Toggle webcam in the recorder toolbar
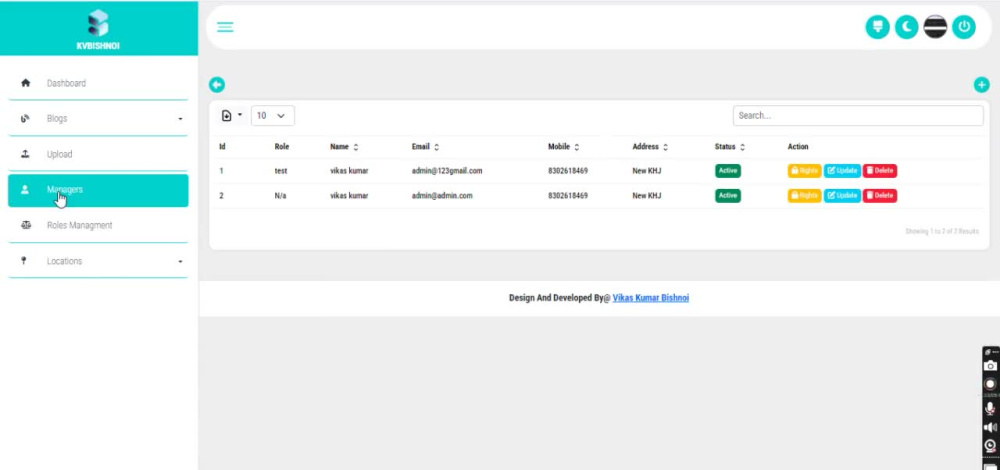The height and width of the screenshot is (470, 1000). (x=990, y=446)
